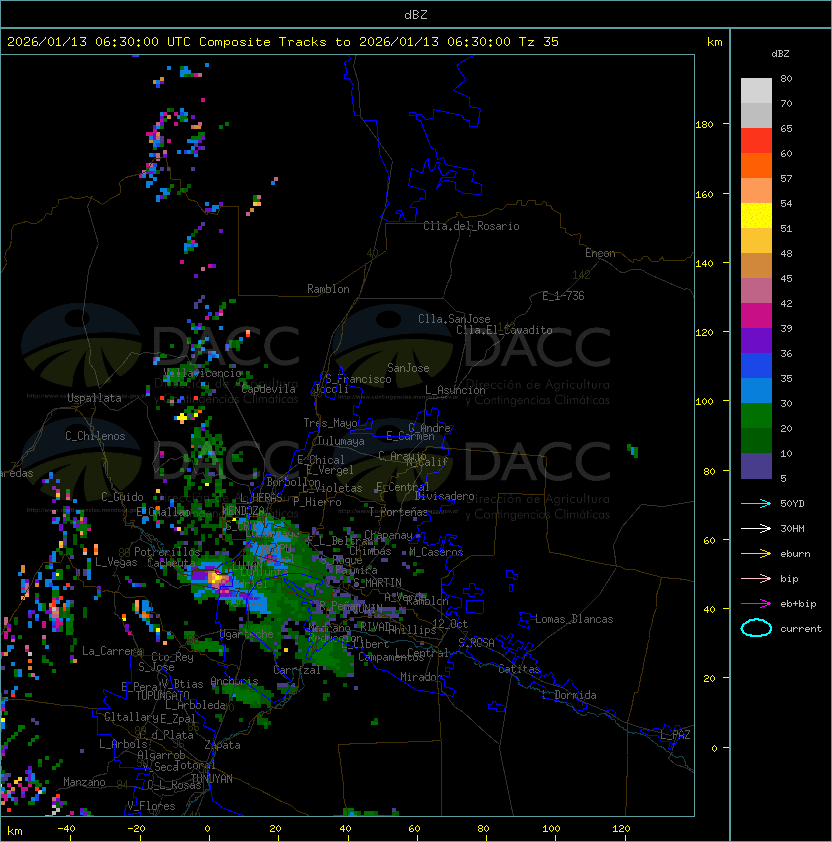The height and width of the screenshot is (842, 832).
Task: Click the Uspallata place label
Action: pos(94,398)
